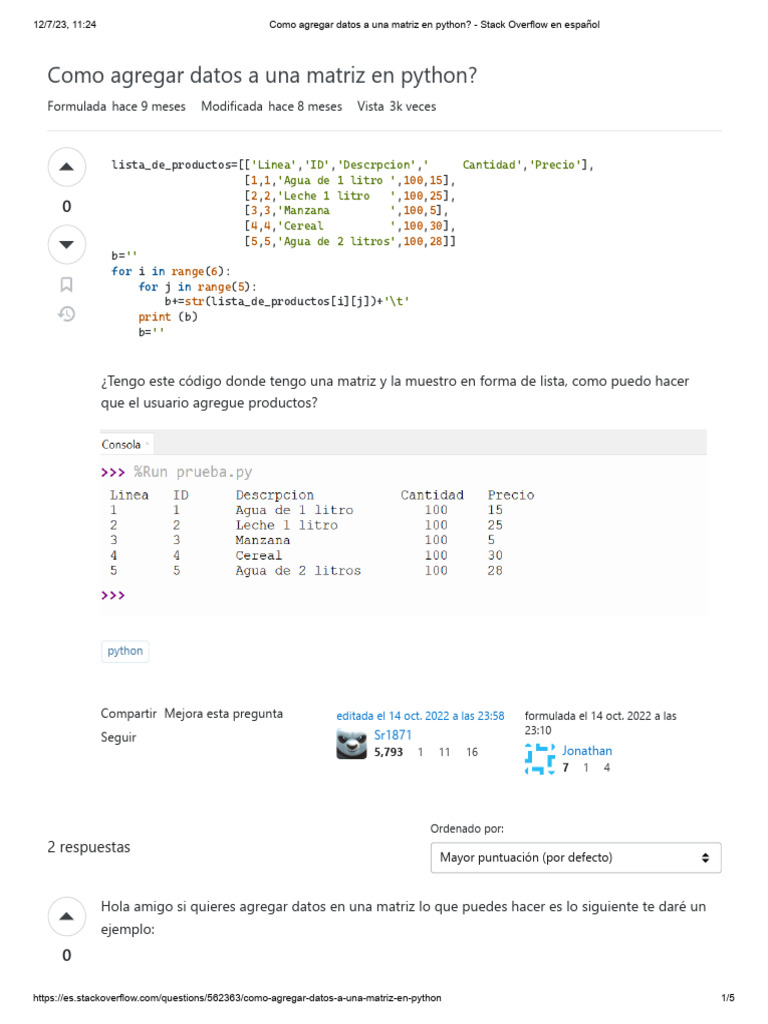Upvote the question with the up arrow

(67, 167)
